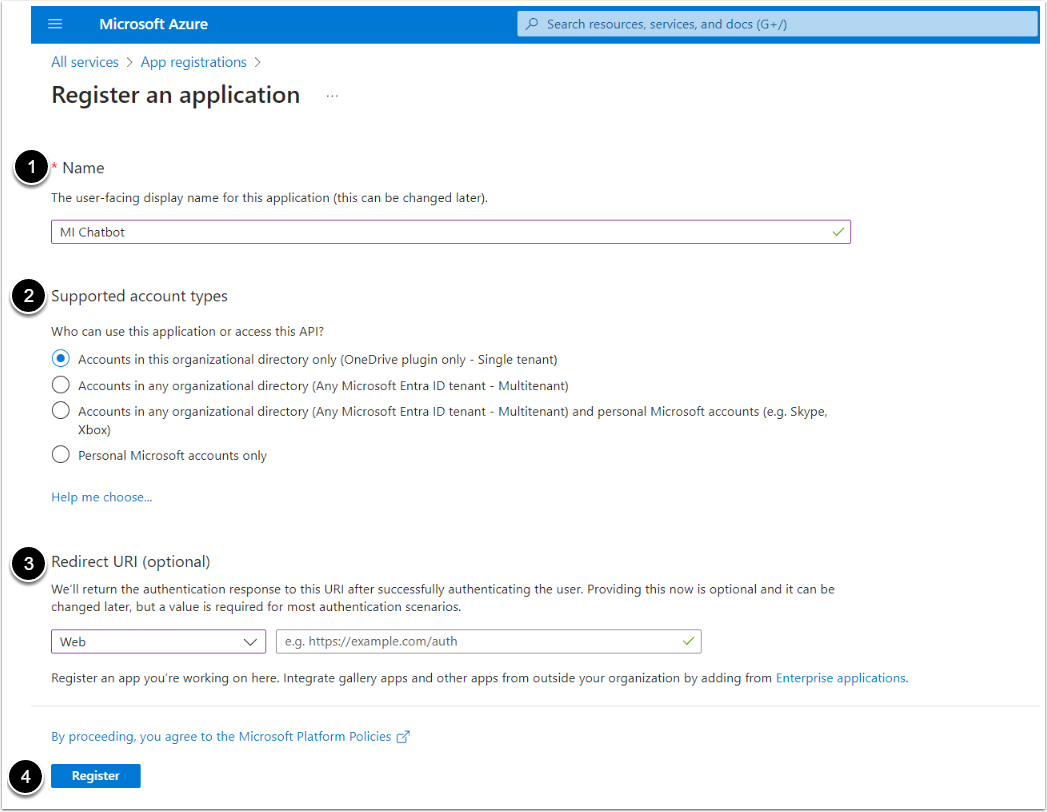Image resolution: width=1047 pixels, height=812 pixels.
Task: Click the application Name text field
Action: click(440, 232)
